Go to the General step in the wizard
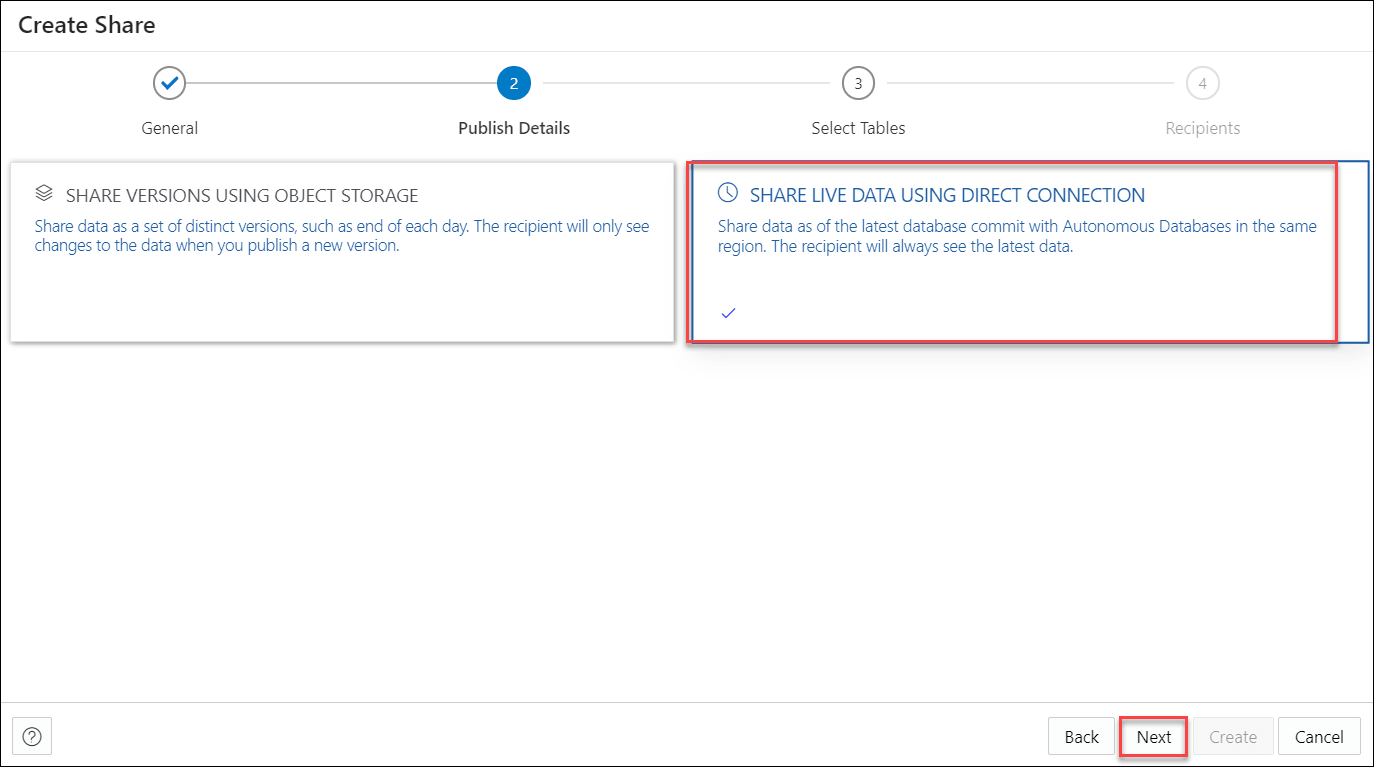Image resolution: width=1374 pixels, height=767 pixels. (x=169, y=128)
